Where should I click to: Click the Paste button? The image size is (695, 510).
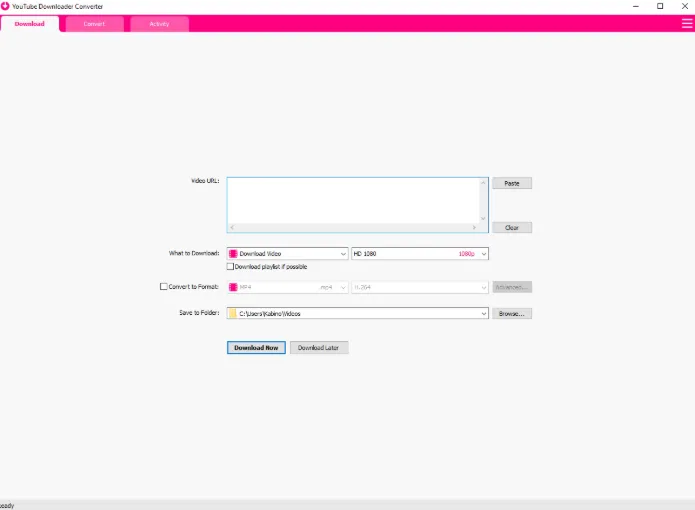click(x=512, y=183)
